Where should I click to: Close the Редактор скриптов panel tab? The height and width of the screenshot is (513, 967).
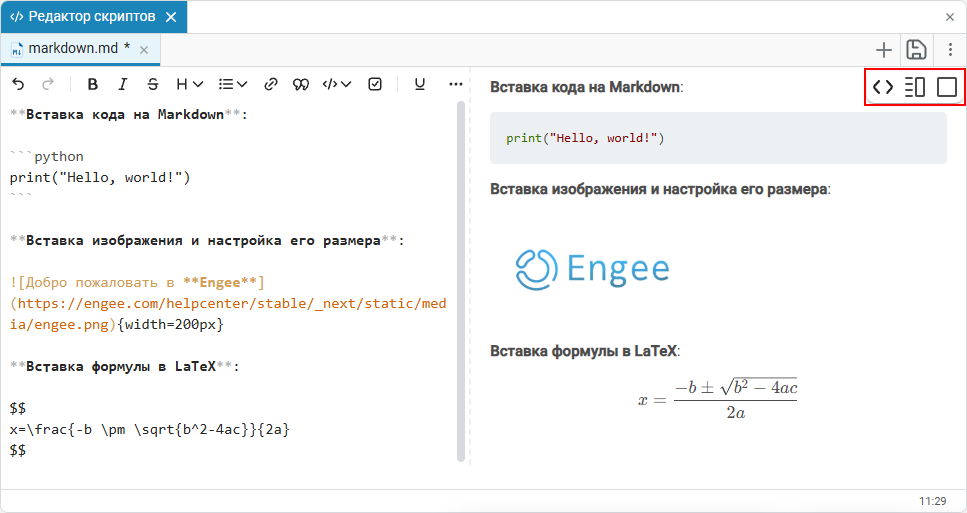pyautogui.click(x=171, y=17)
